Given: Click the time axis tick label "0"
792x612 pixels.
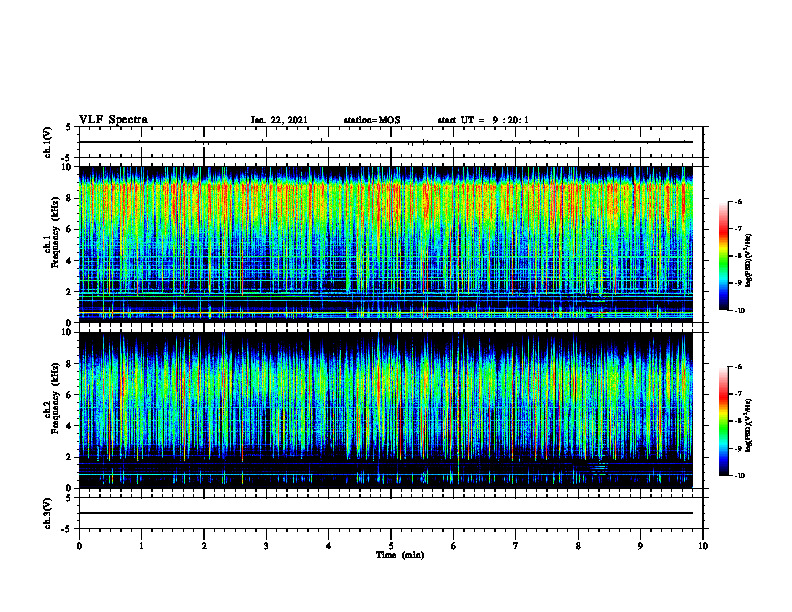Looking at the screenshot, I should point(79,546).
